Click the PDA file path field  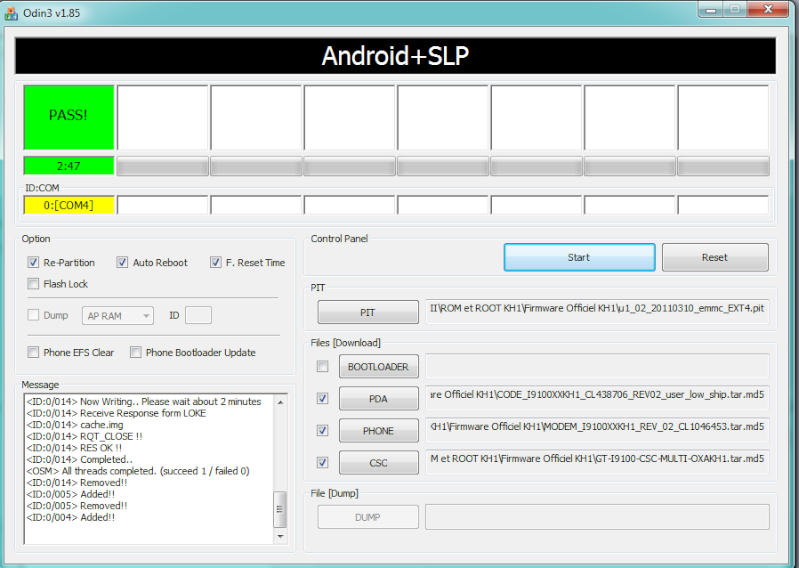click(597, 398)
